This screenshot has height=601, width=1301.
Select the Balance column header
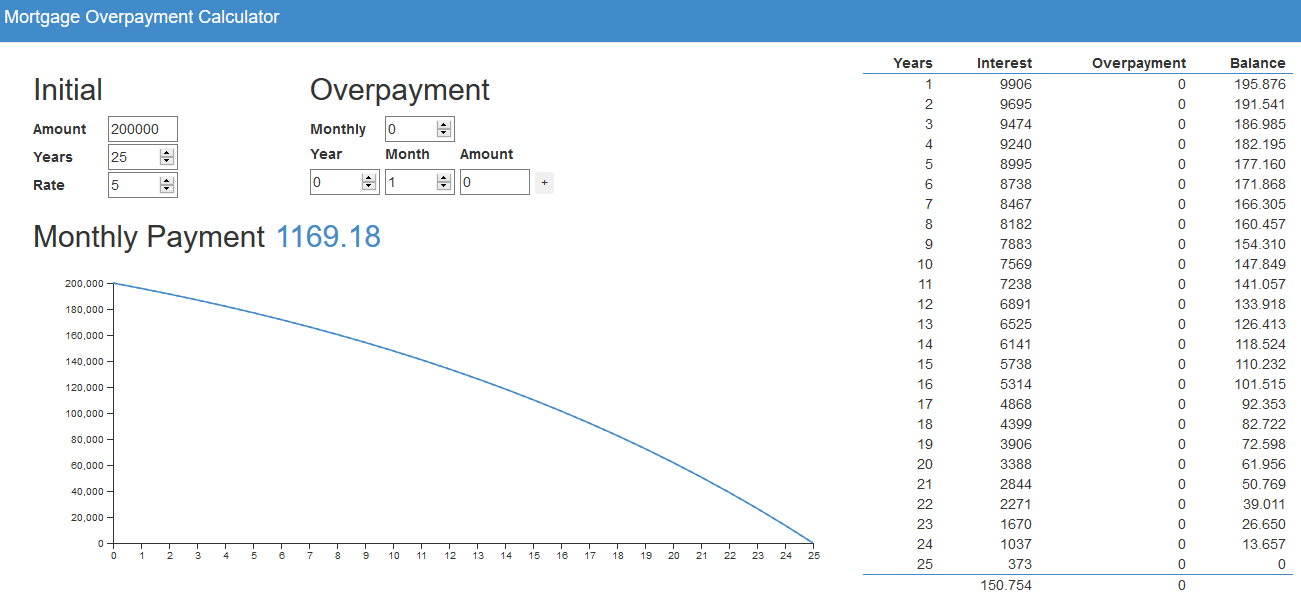coord(1257,63)
